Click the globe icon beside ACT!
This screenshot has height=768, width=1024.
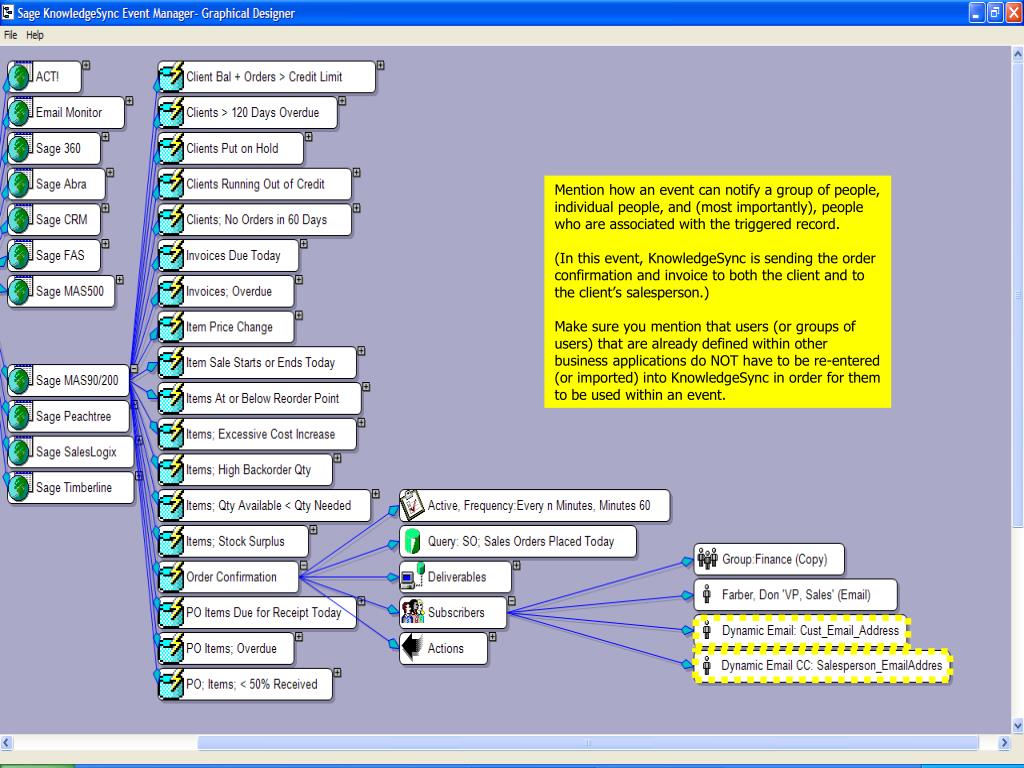(21, 77)
